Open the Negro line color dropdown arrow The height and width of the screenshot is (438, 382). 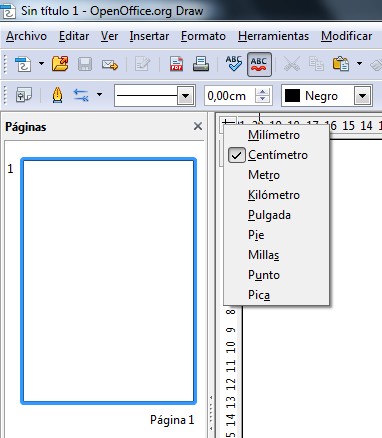363,96
